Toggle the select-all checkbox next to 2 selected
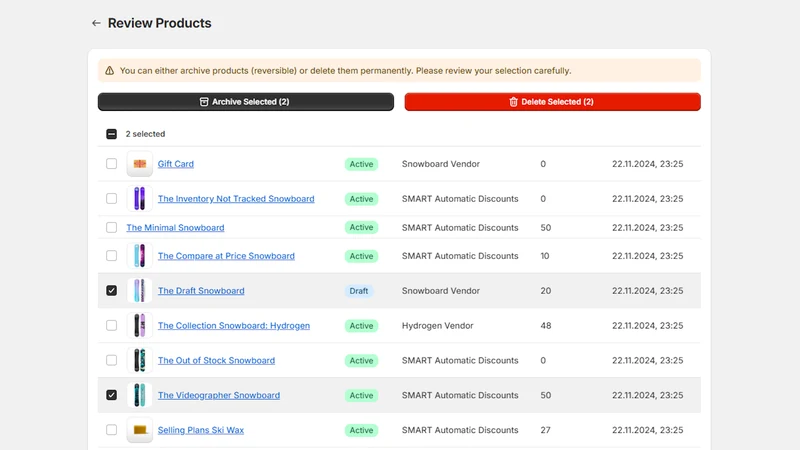This screenshot has height=450, width=800. tap(111, 134)
